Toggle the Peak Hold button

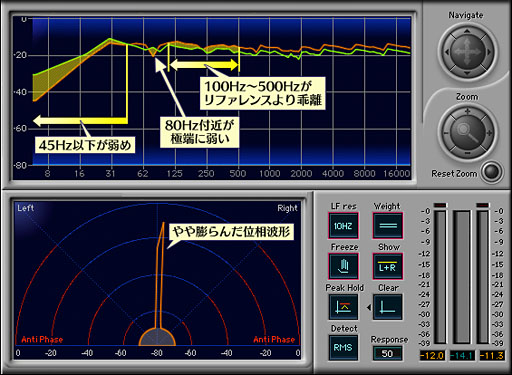(x=343, y=307)
